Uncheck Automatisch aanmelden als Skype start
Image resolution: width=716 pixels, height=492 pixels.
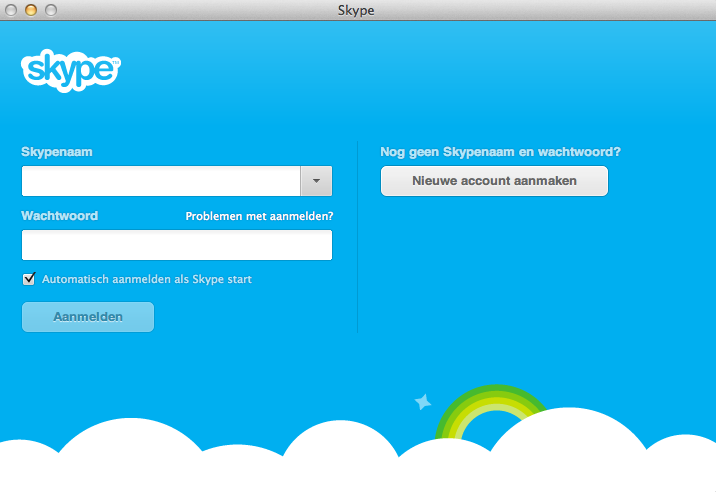[28, 279]
